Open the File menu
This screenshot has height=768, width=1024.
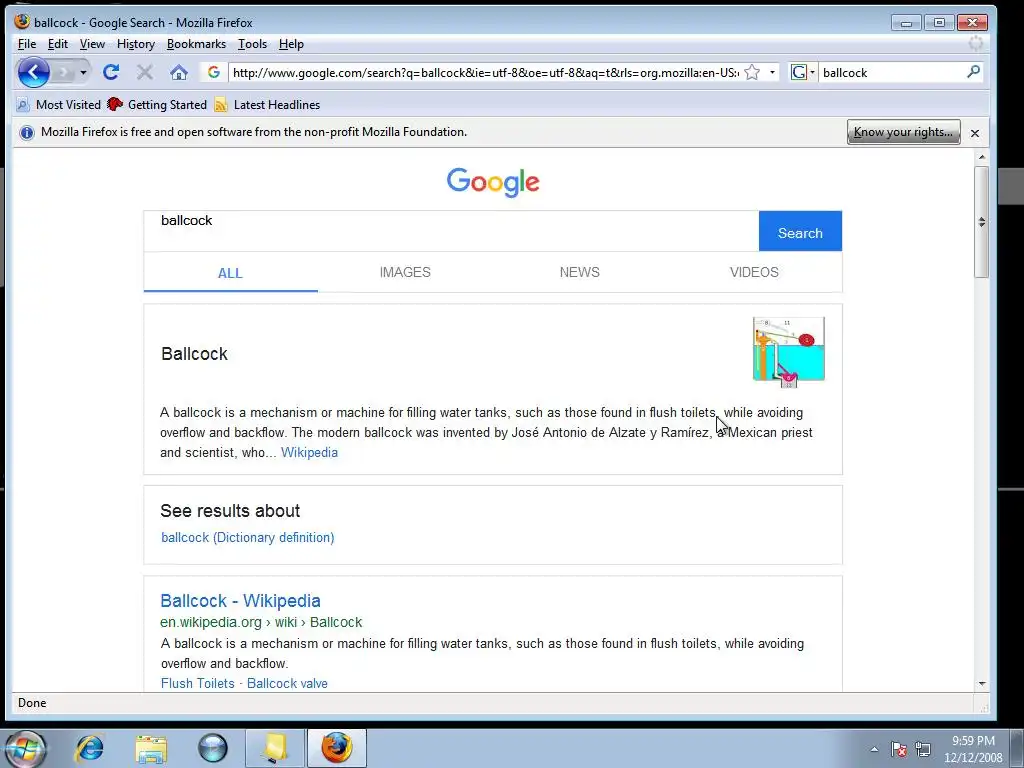point(27,44)
